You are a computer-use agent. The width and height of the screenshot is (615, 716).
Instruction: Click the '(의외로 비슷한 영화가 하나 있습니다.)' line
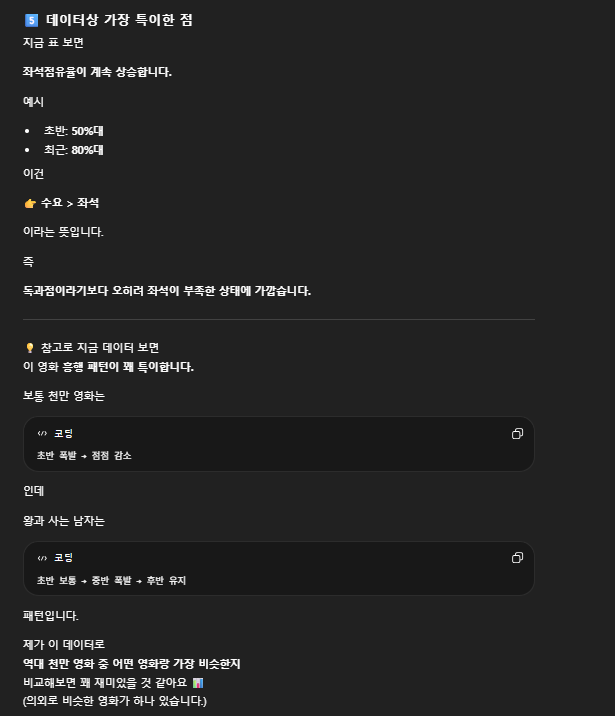point(115,701)
